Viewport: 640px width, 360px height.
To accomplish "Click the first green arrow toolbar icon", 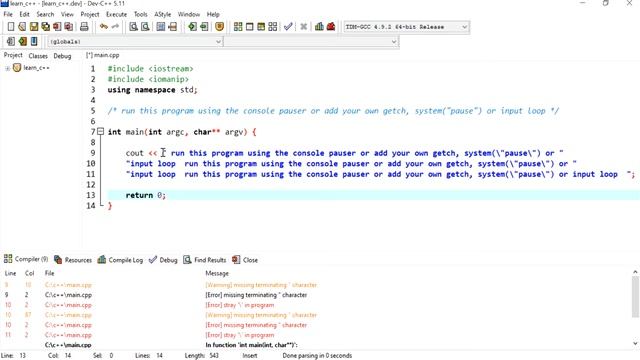I will [192, 27].
